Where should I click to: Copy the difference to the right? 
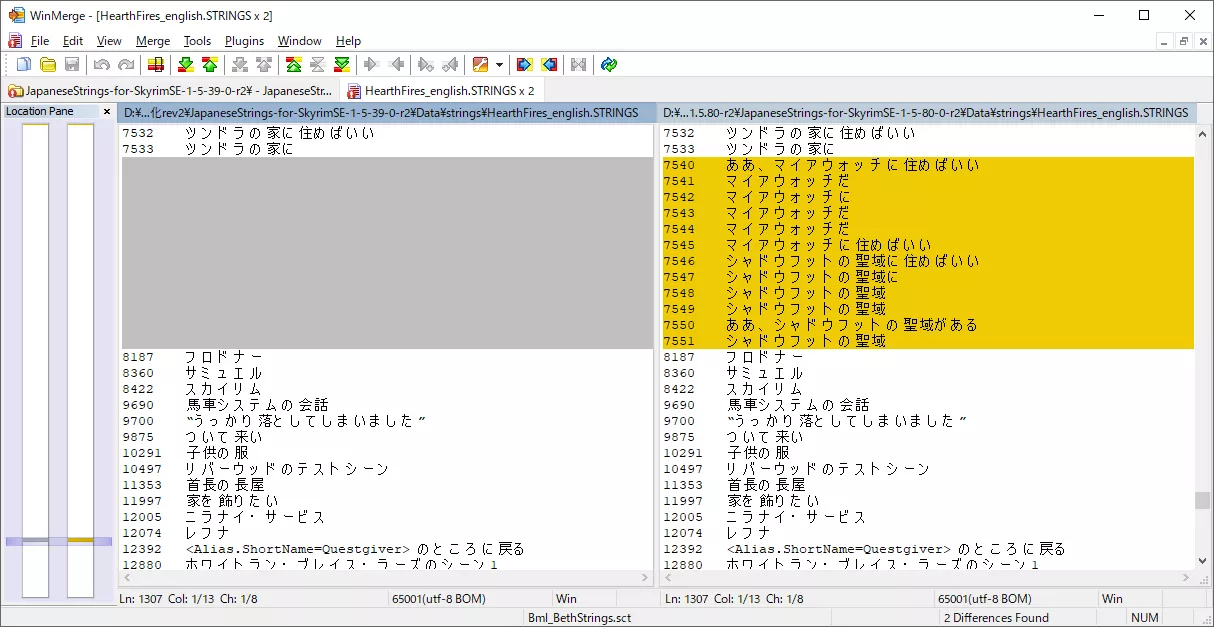[371, 65]
